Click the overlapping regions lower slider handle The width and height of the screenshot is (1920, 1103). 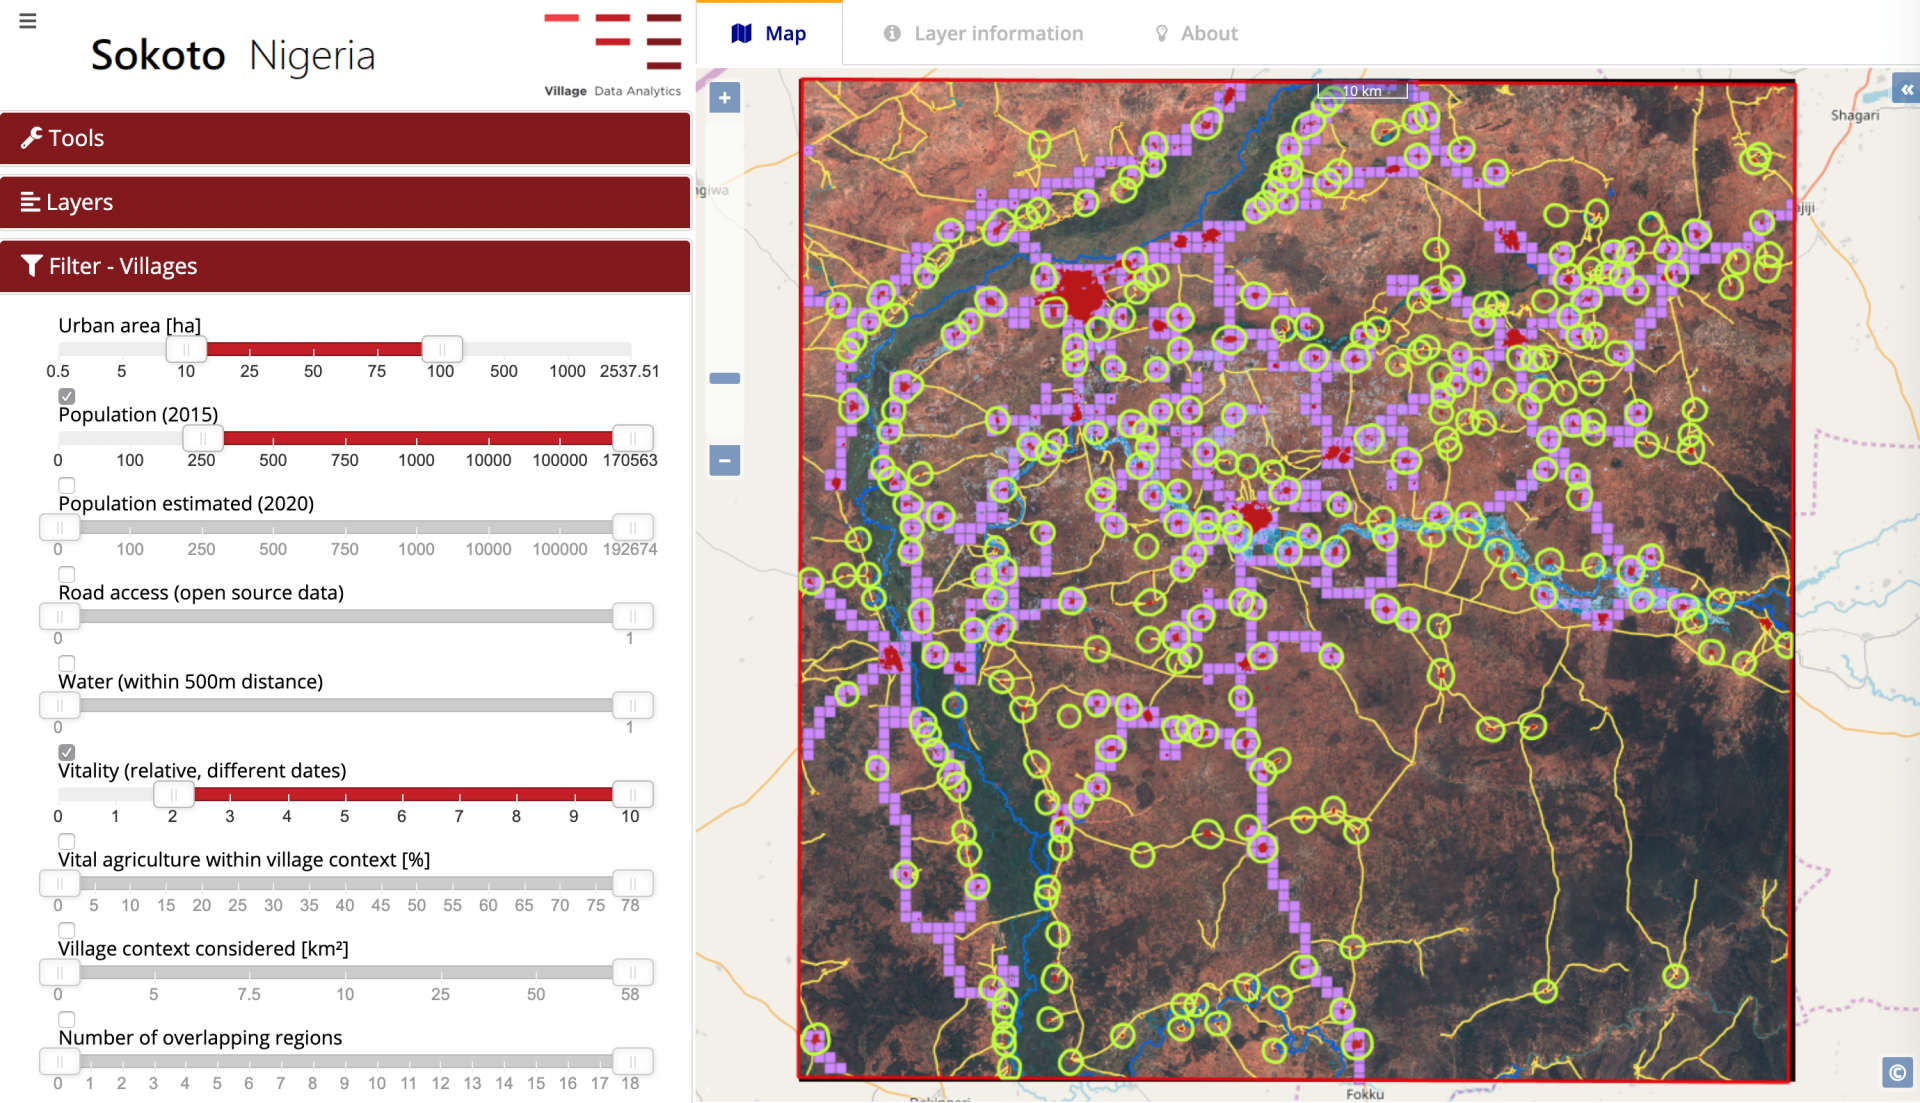point(60,1061)
